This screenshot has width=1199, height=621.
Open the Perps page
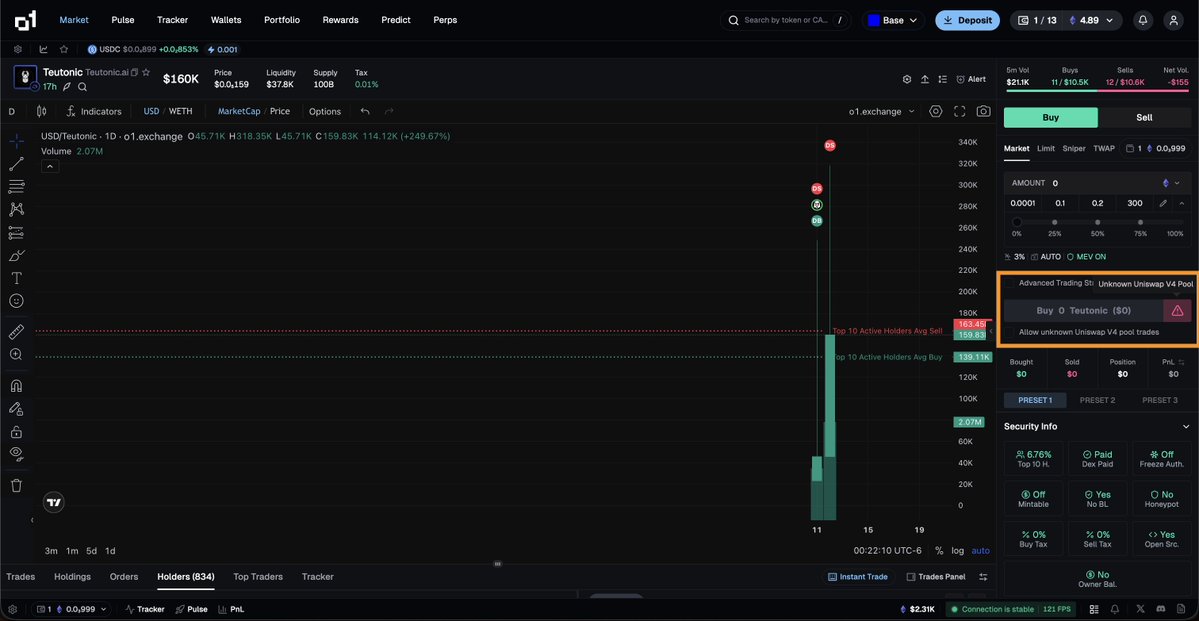445,20
